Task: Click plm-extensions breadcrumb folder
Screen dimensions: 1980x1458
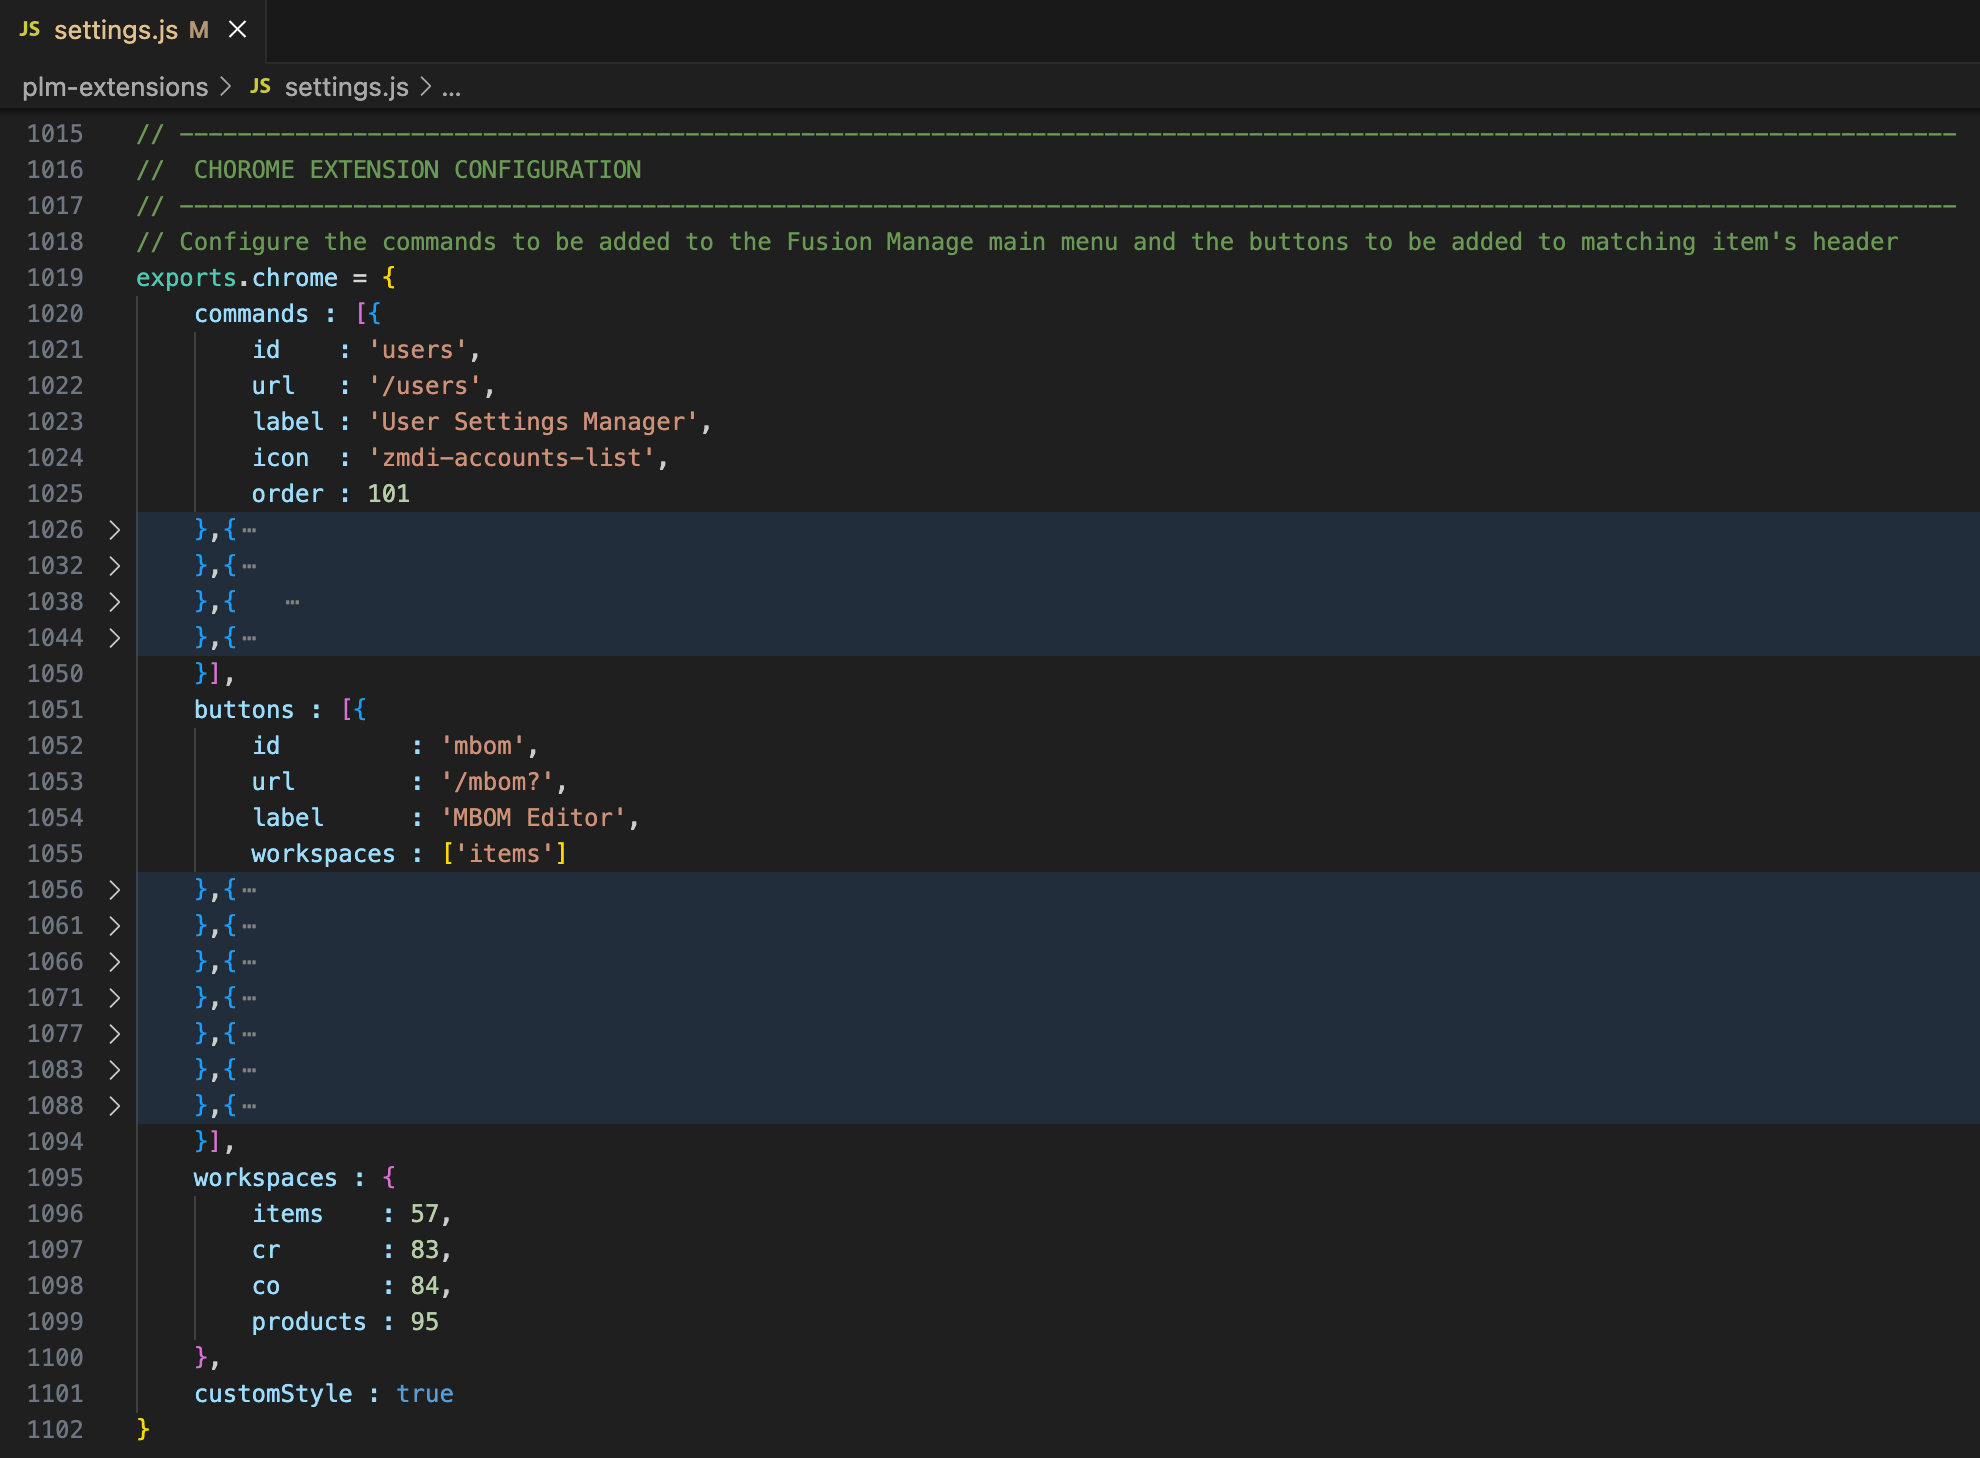Action: 115,87
